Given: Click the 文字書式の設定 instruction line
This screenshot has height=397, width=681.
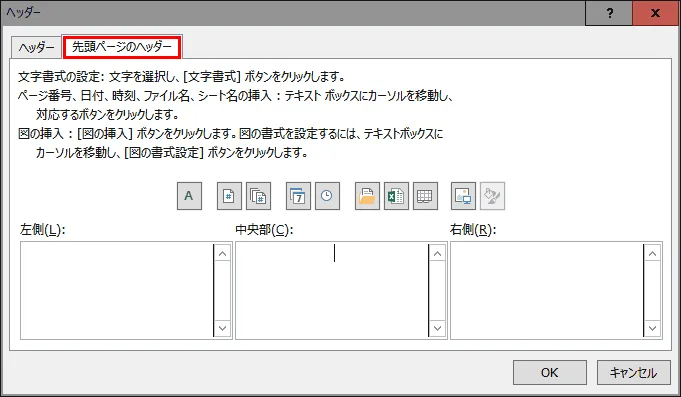Looking at the screenshot, I should click(182, 77).
